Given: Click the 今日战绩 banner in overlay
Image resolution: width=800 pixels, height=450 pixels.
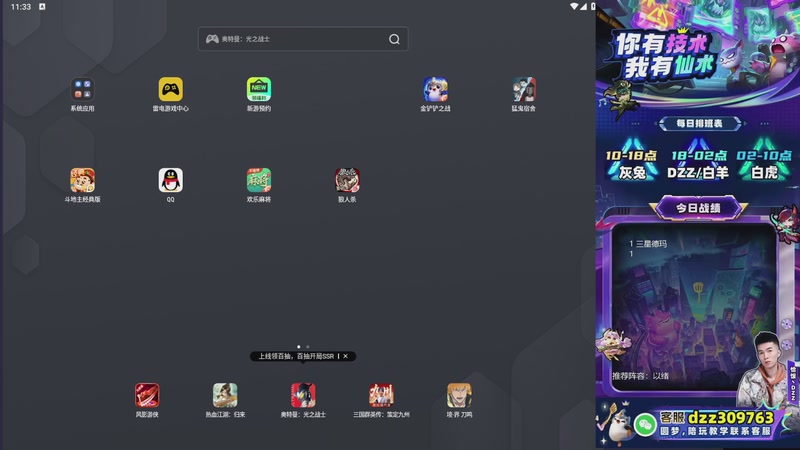Looking at the screenshot, I should (x=698, y=208).
